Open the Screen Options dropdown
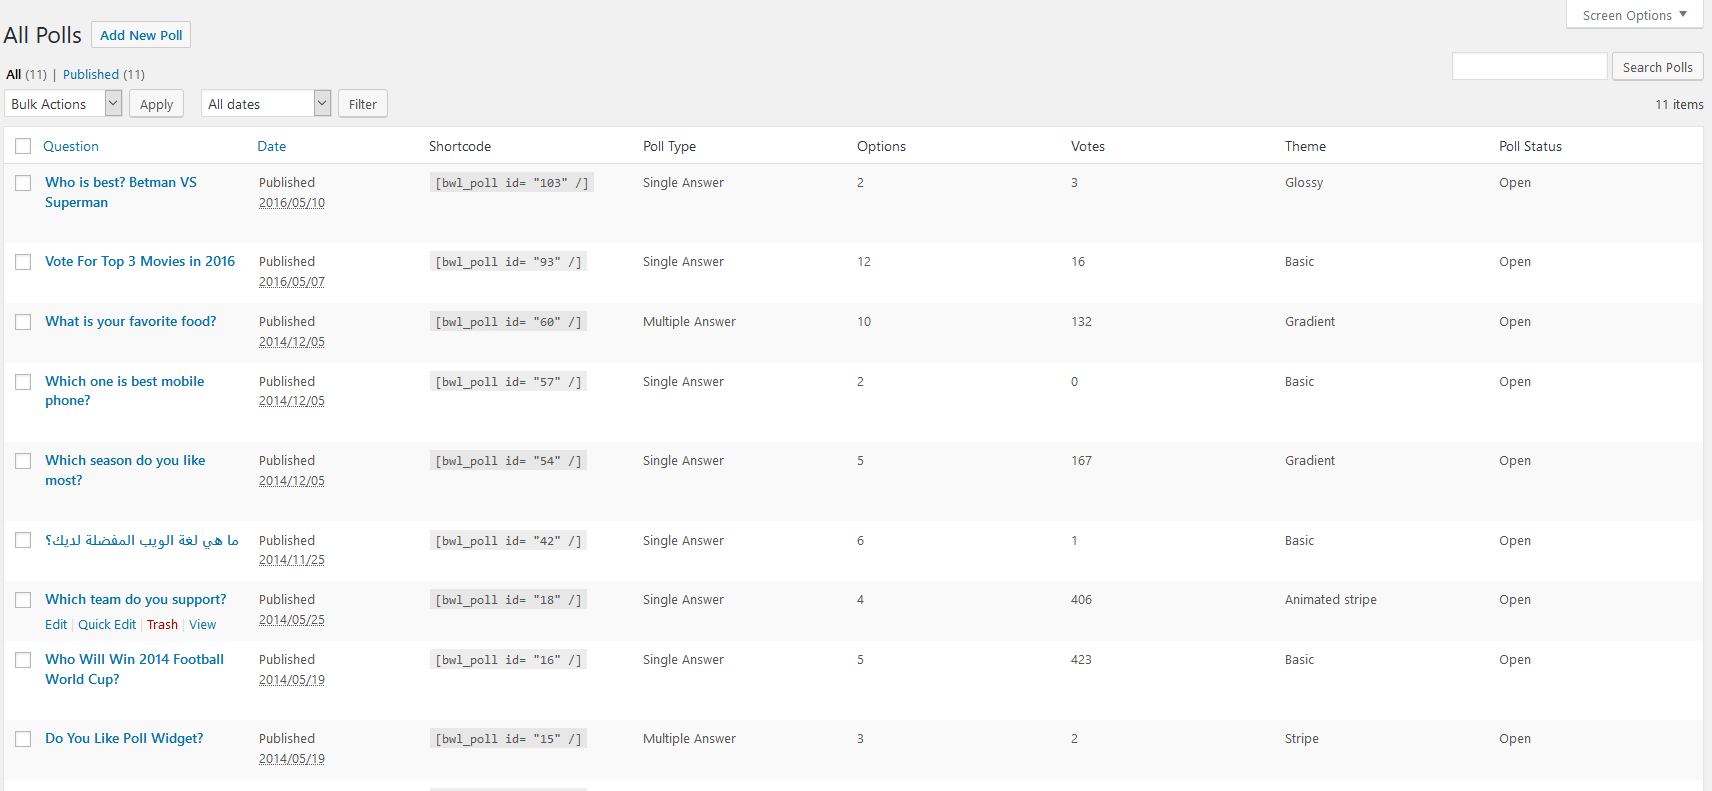 1634,15
